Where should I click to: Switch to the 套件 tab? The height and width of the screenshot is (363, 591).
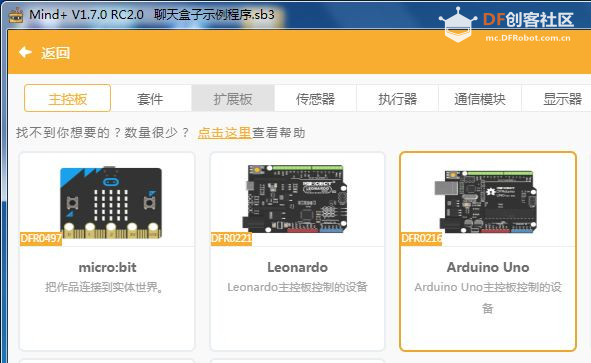[x=150, y=98]
